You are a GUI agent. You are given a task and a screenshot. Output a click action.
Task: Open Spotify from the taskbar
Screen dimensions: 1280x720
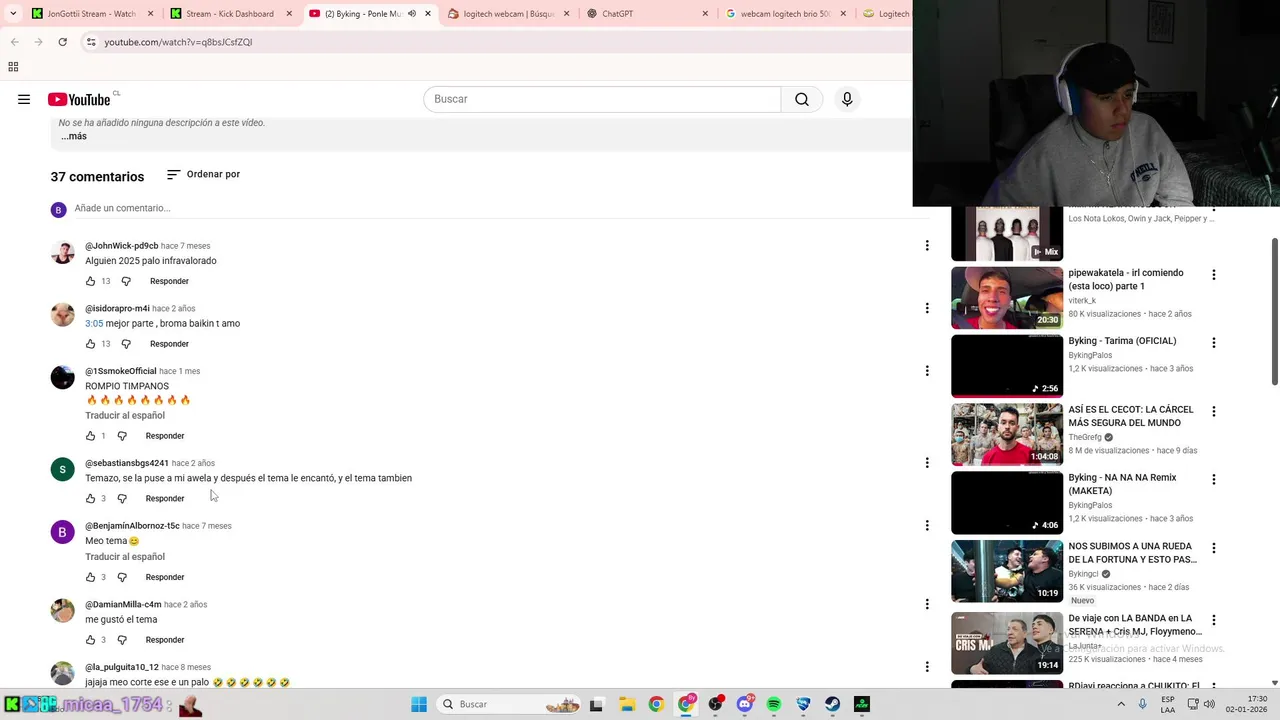pyautogui.click(x=774, y=704)
